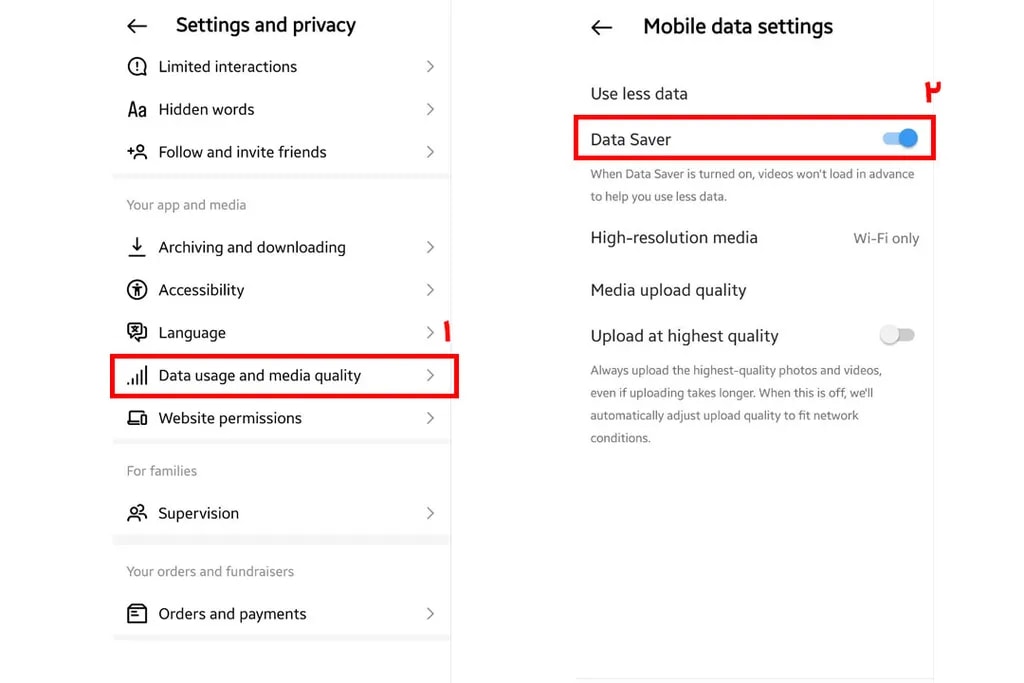The image size is (1024, 683).
Task: Go back from Settings and privacy
Action: 137,27
